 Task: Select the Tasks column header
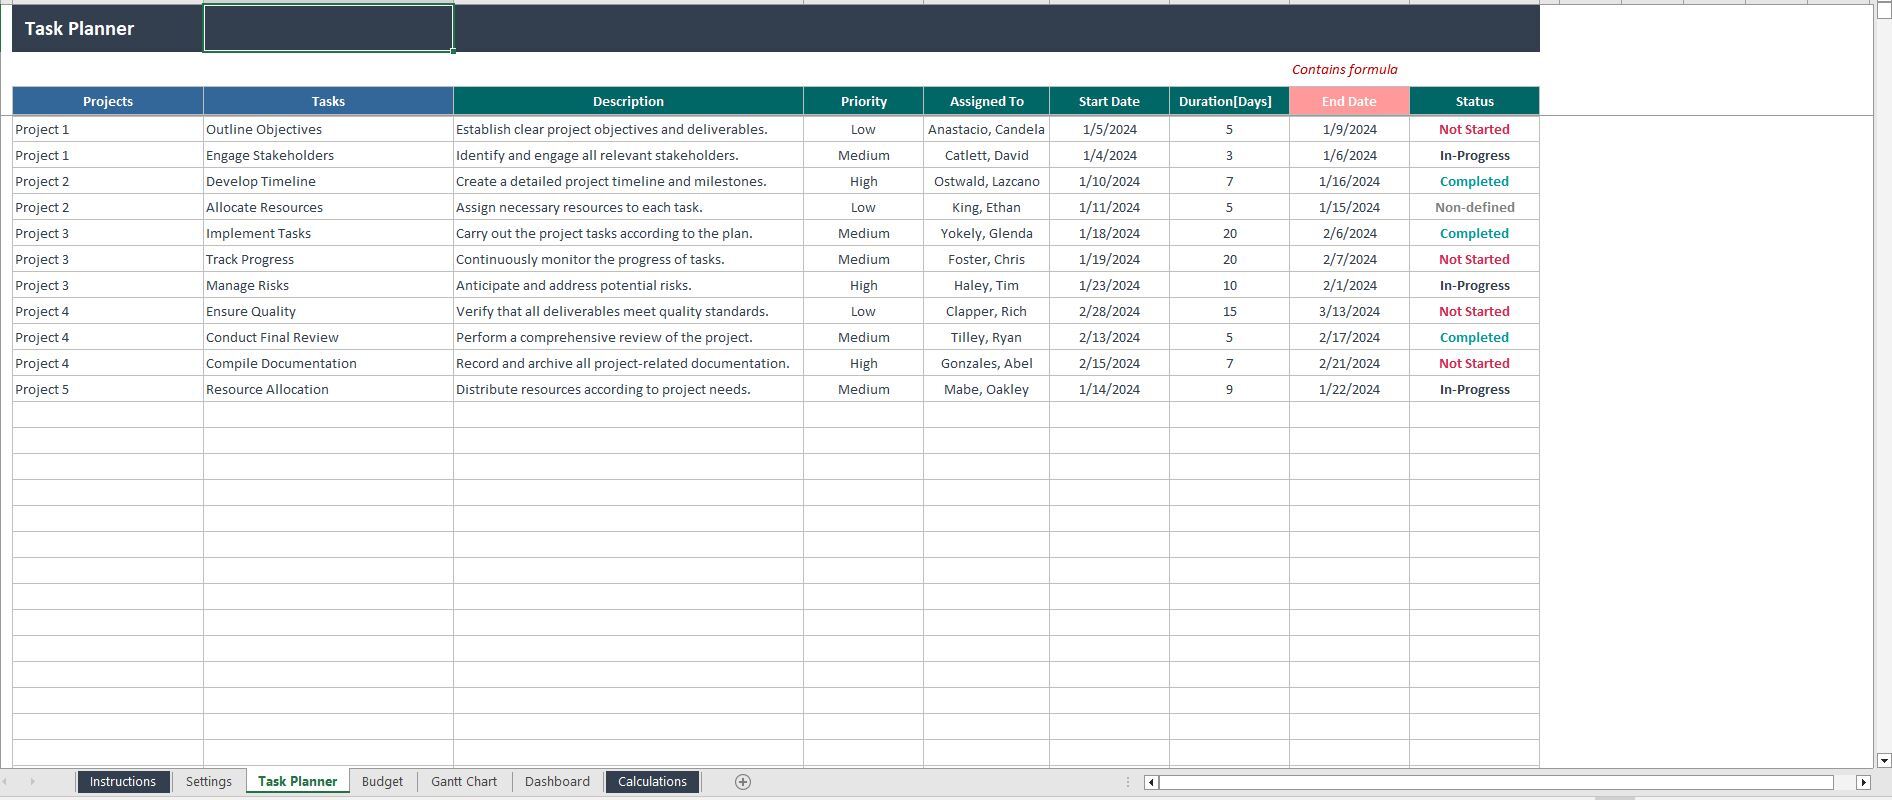point(328,101)
